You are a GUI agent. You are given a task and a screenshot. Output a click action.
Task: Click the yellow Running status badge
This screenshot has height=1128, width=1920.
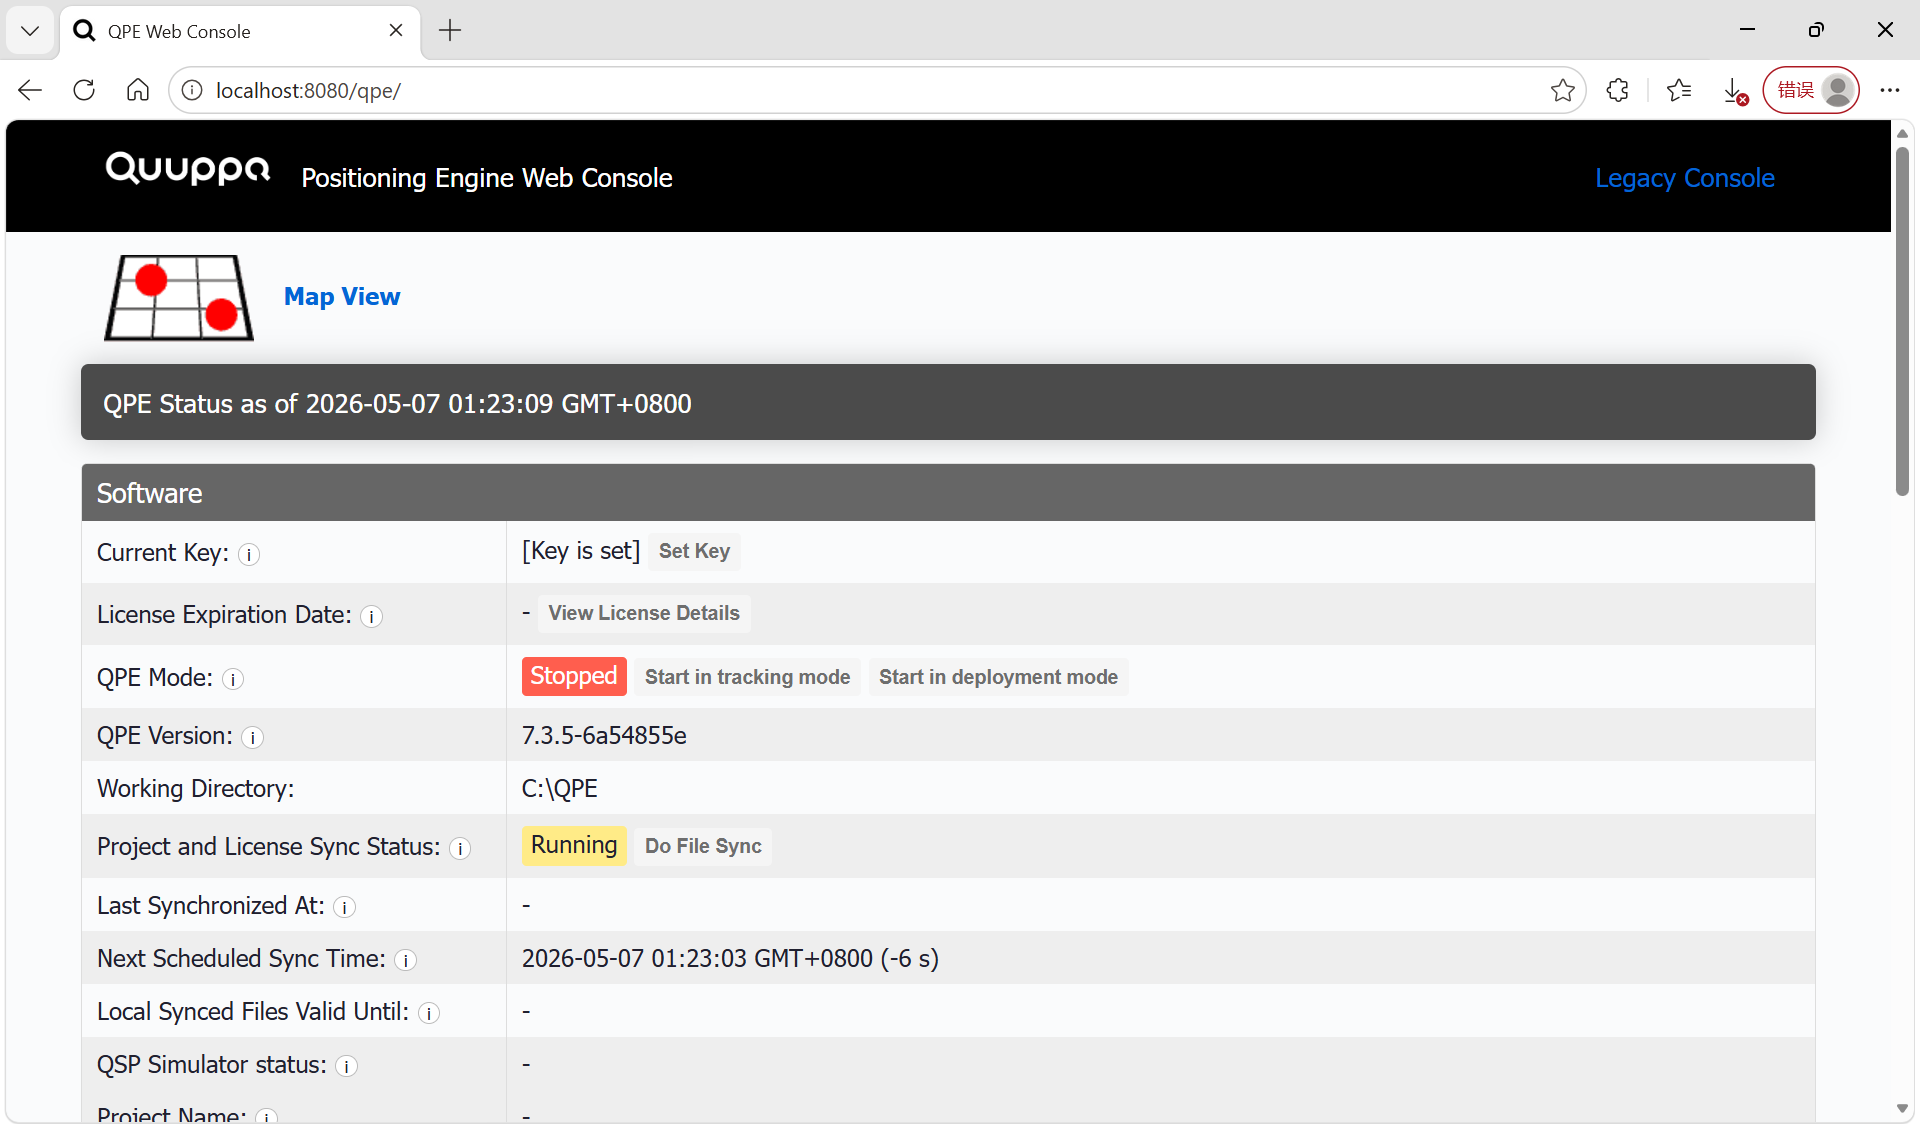pos(574,845)
